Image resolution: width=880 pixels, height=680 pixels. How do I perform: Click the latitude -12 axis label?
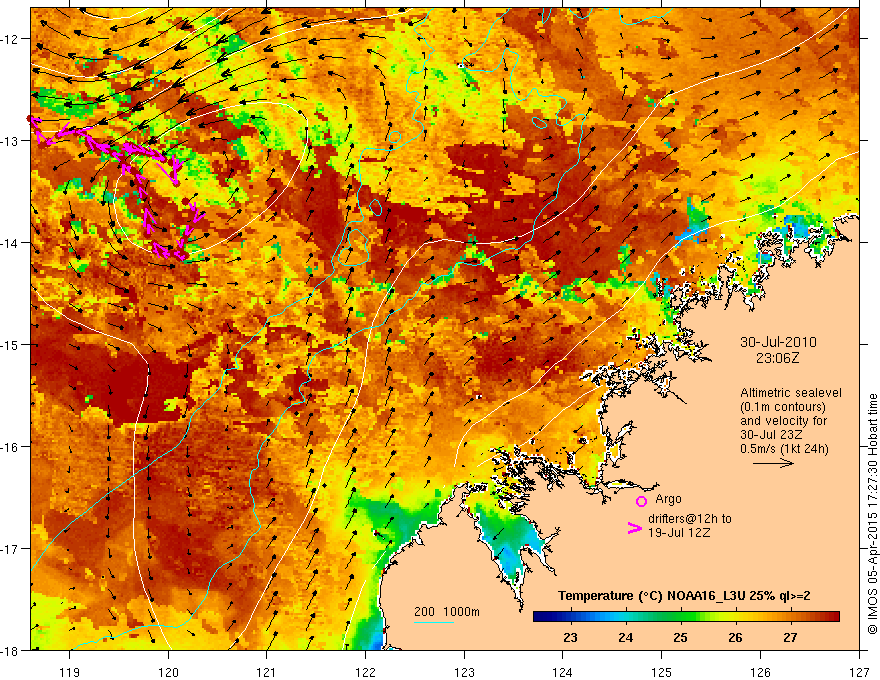coord(11,39)
